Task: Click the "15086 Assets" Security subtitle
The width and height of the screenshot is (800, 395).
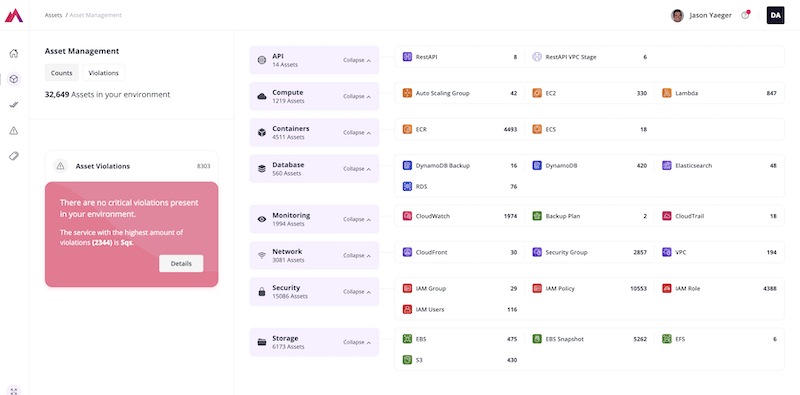Action: (x=290, y=297)
